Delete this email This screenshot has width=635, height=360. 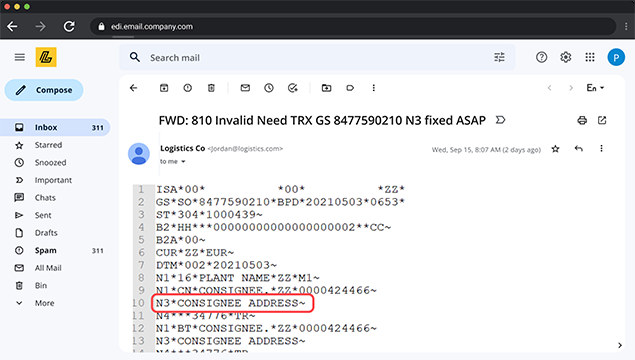211,88
